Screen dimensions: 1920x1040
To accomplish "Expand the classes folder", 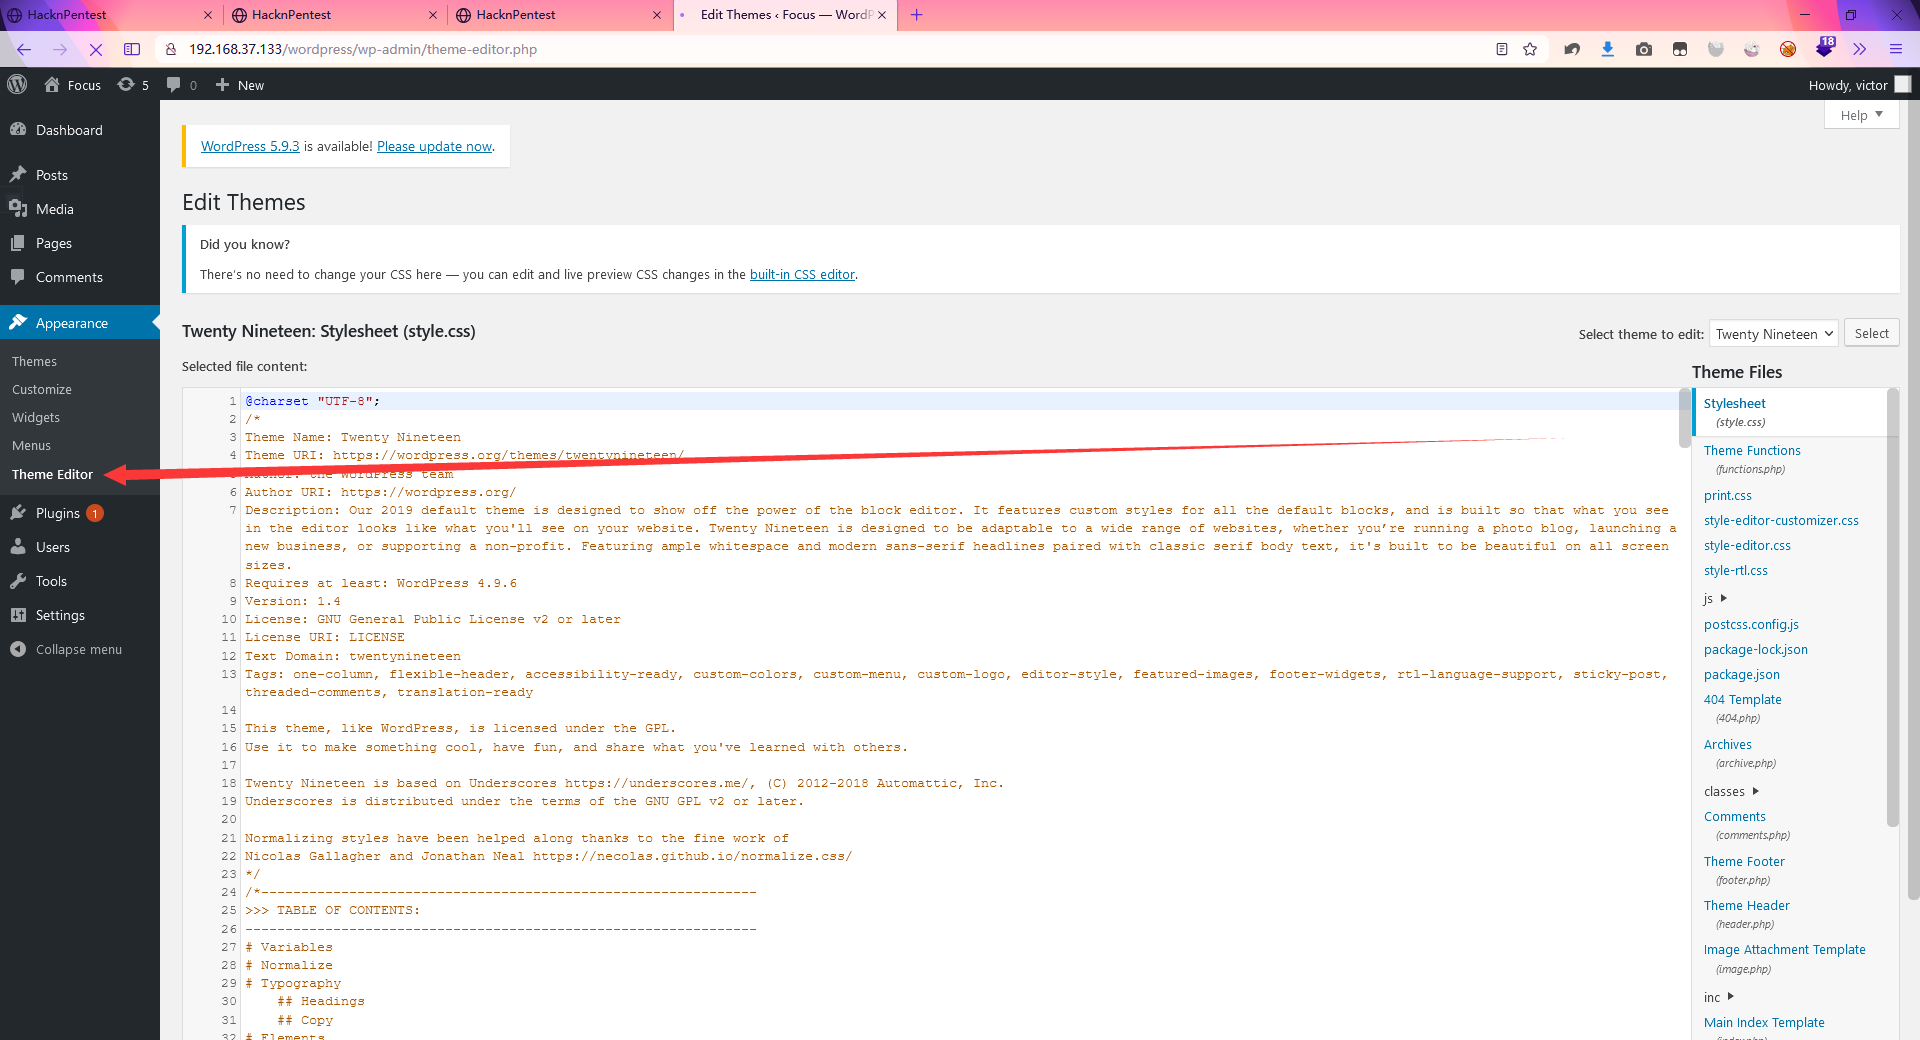I will point(1731,791).
